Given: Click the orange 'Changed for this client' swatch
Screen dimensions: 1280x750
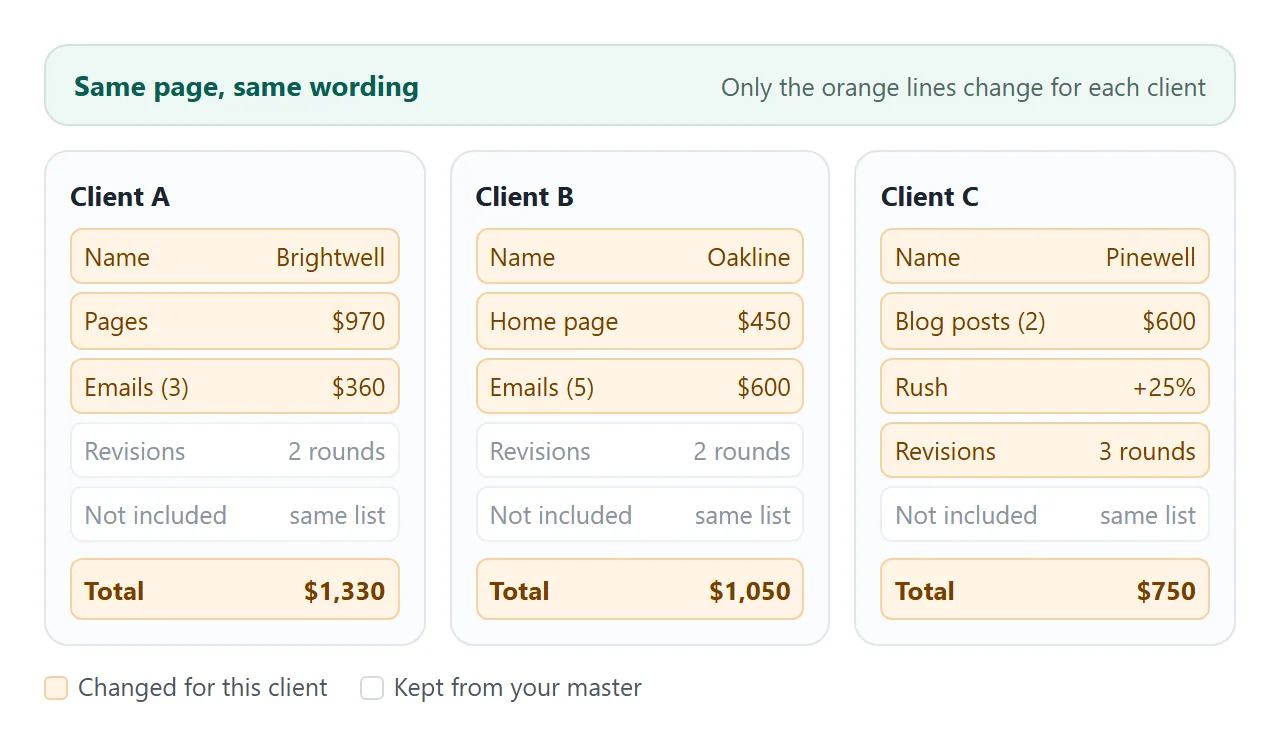Looking at the screenshot, I should (x=56, y=688).
